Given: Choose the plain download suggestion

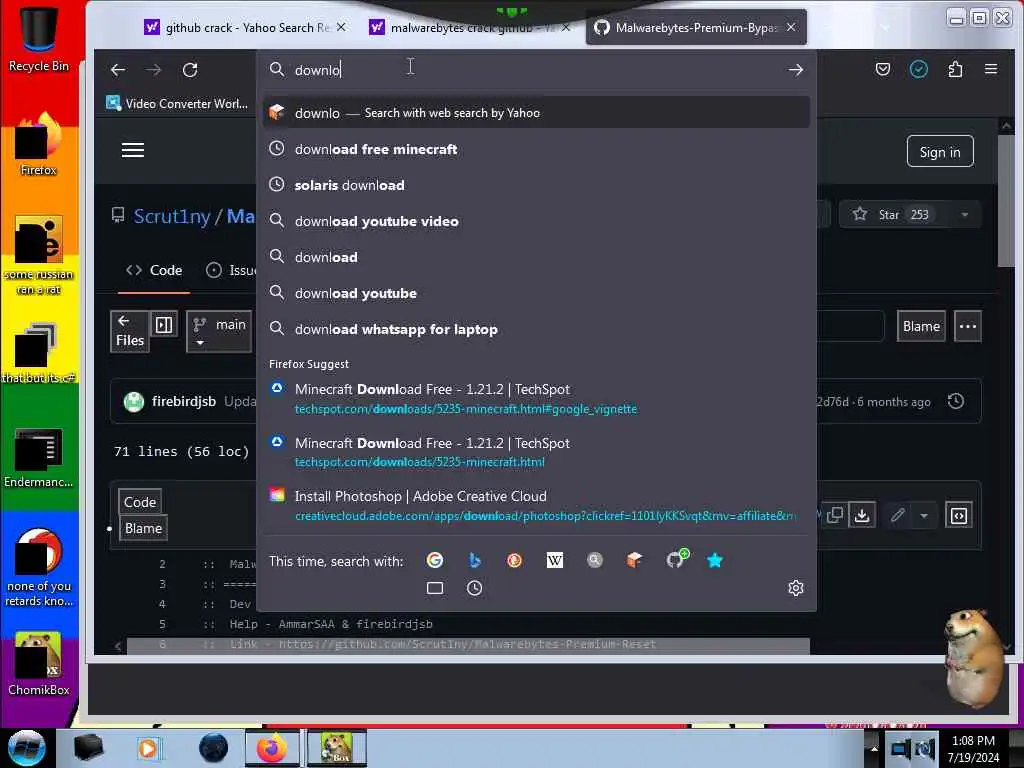Looking at the screenshot, I should 536,257.
